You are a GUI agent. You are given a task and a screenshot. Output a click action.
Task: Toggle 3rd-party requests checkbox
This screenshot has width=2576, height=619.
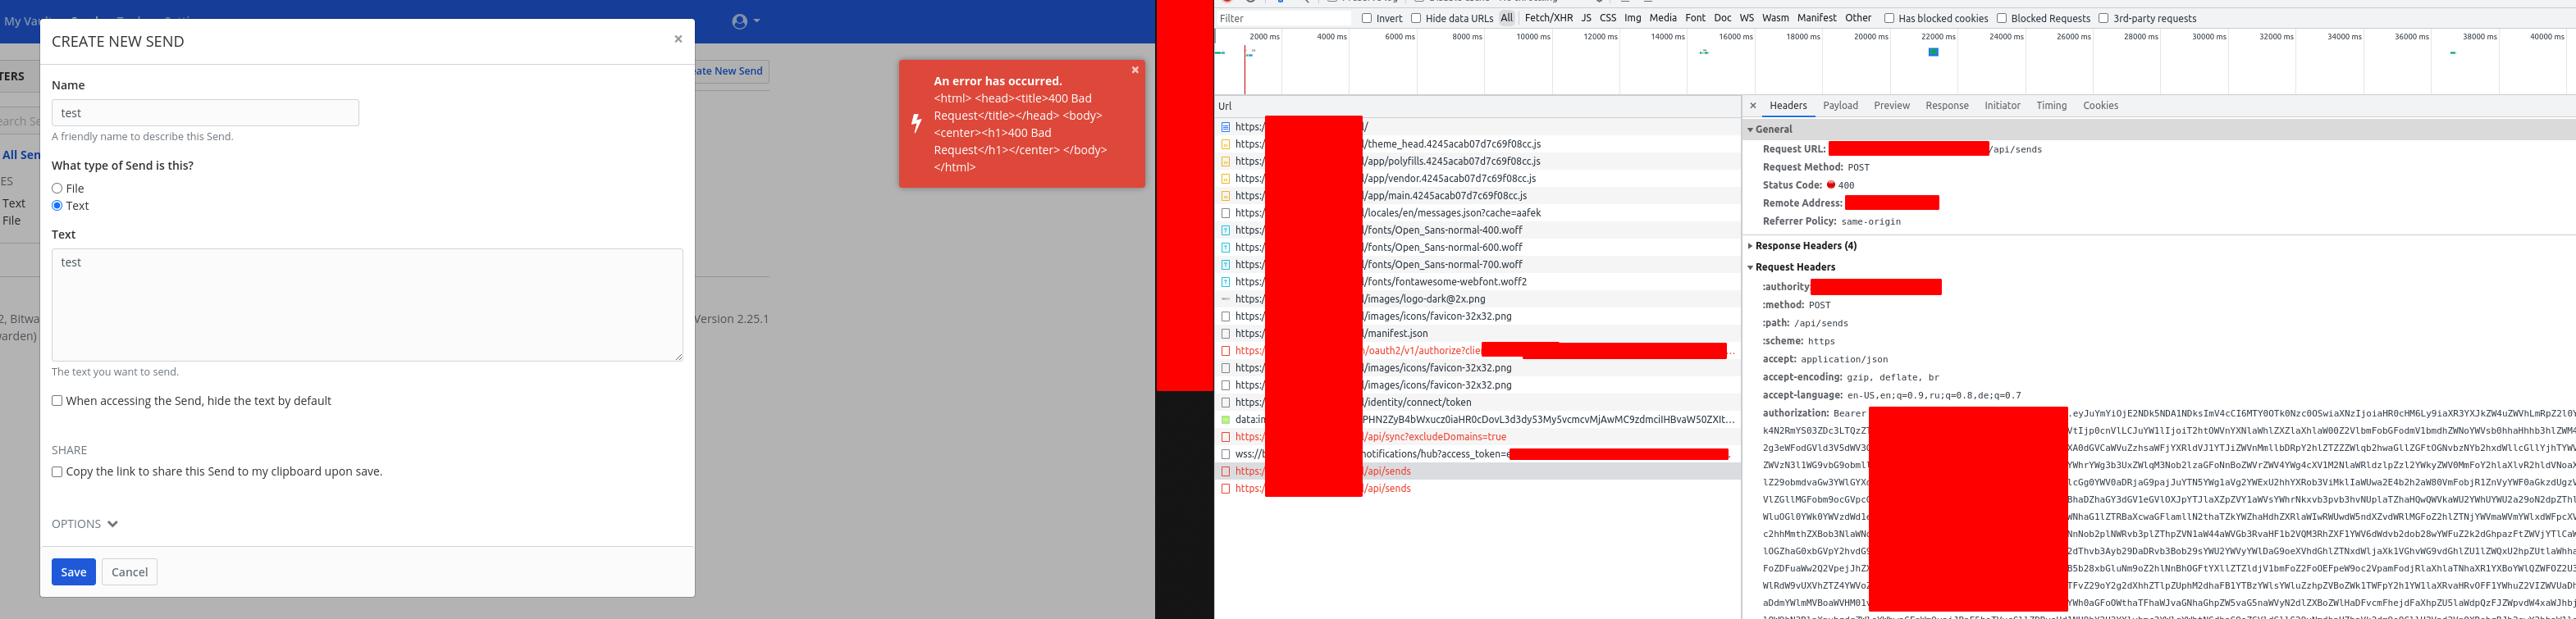(x=2103, y=18)
